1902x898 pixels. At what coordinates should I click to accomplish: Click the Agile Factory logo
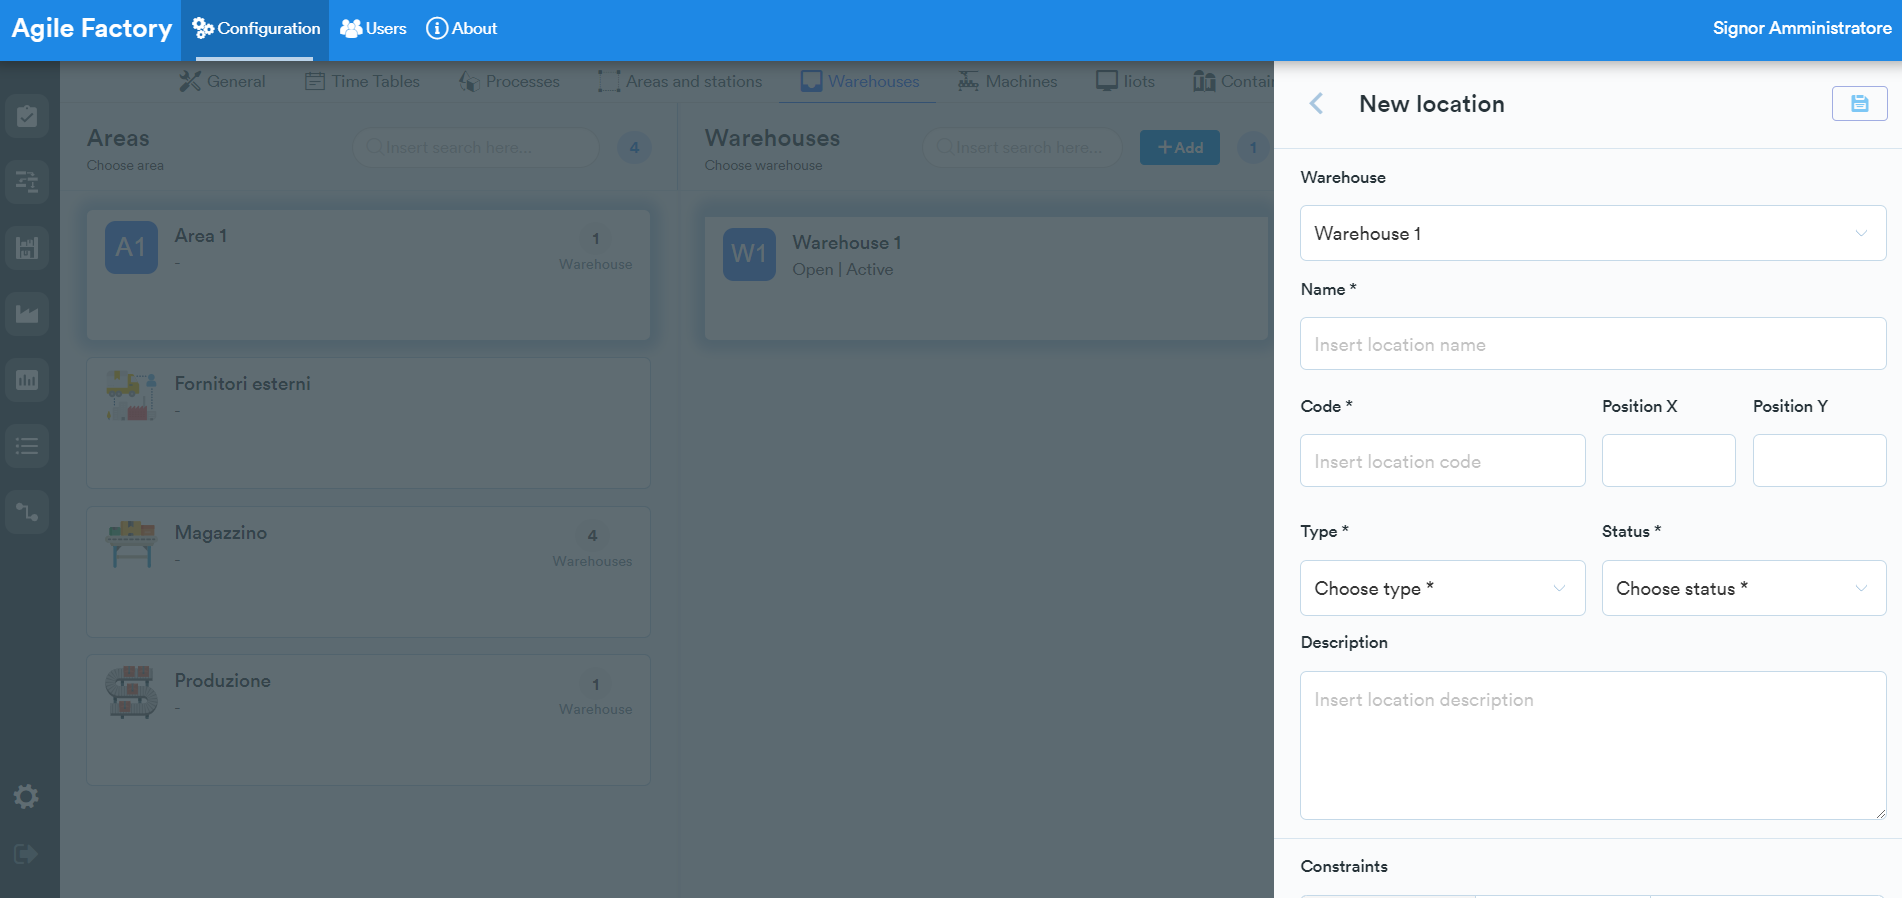[x=92, y=28]
